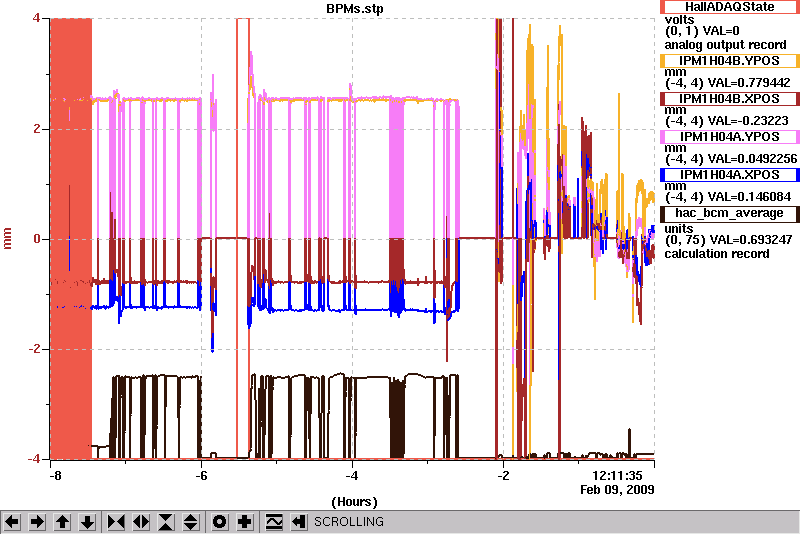Click the (Hours) x-axis label
The image size is (800, 534).
[x=355, y=502]
